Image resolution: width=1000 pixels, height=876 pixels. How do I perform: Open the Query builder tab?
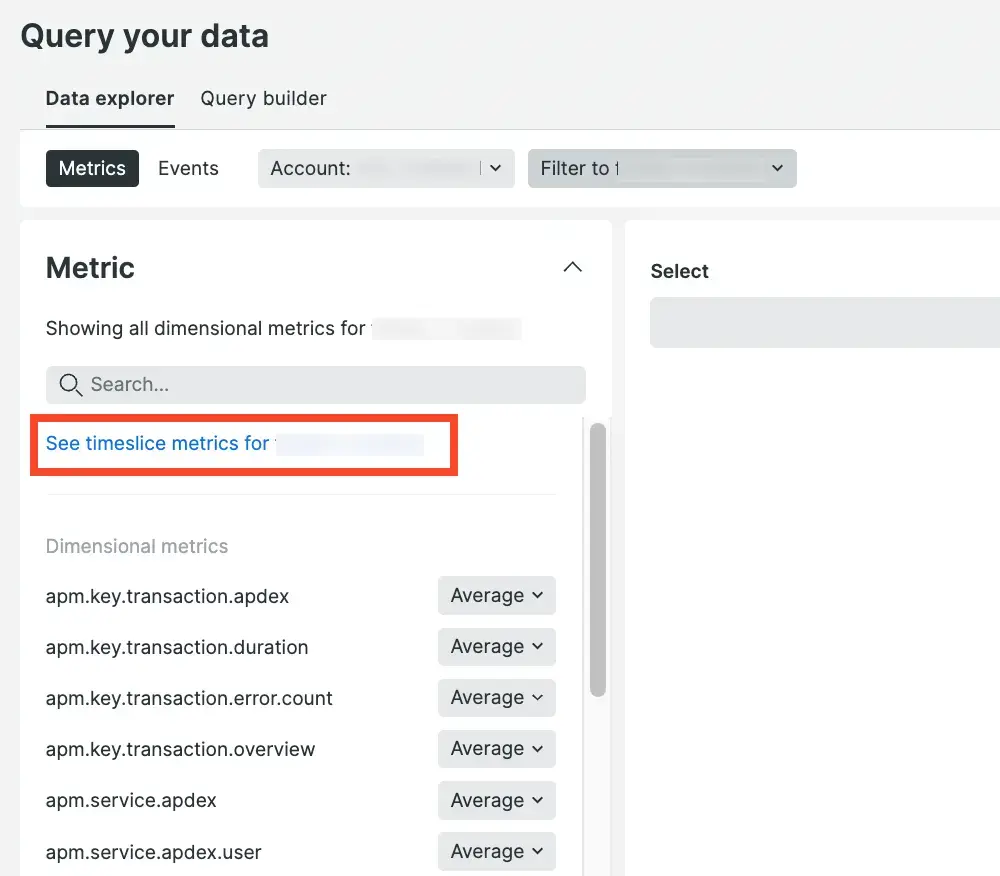tap(263, 98)
